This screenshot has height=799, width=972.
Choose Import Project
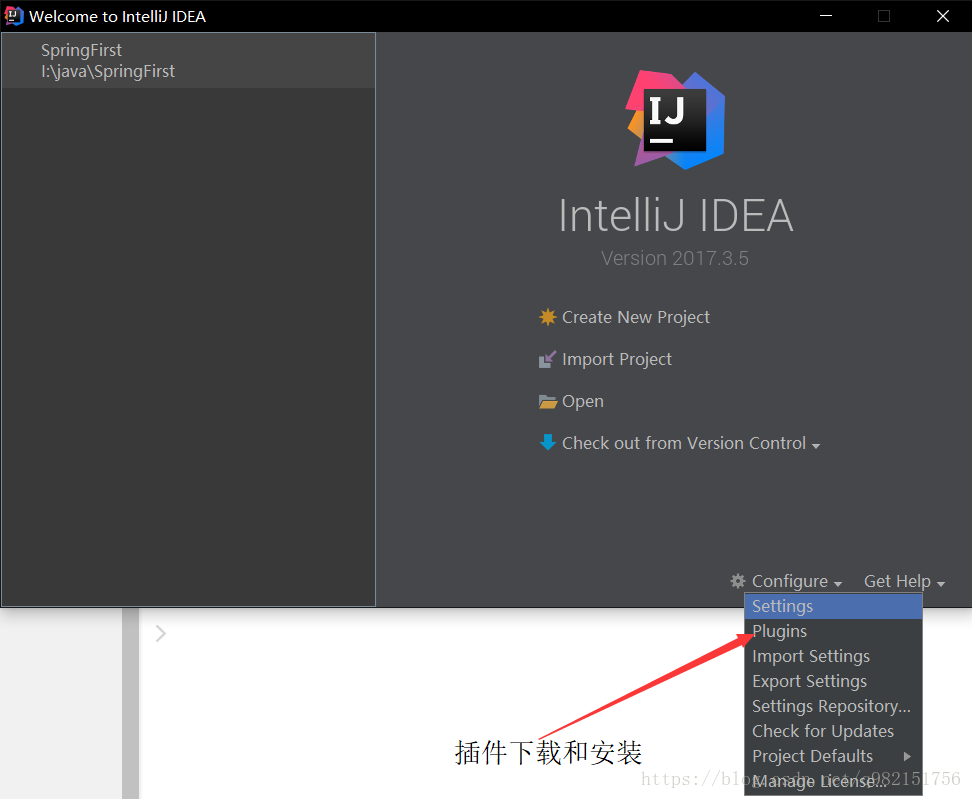click(x=617, y=359)
